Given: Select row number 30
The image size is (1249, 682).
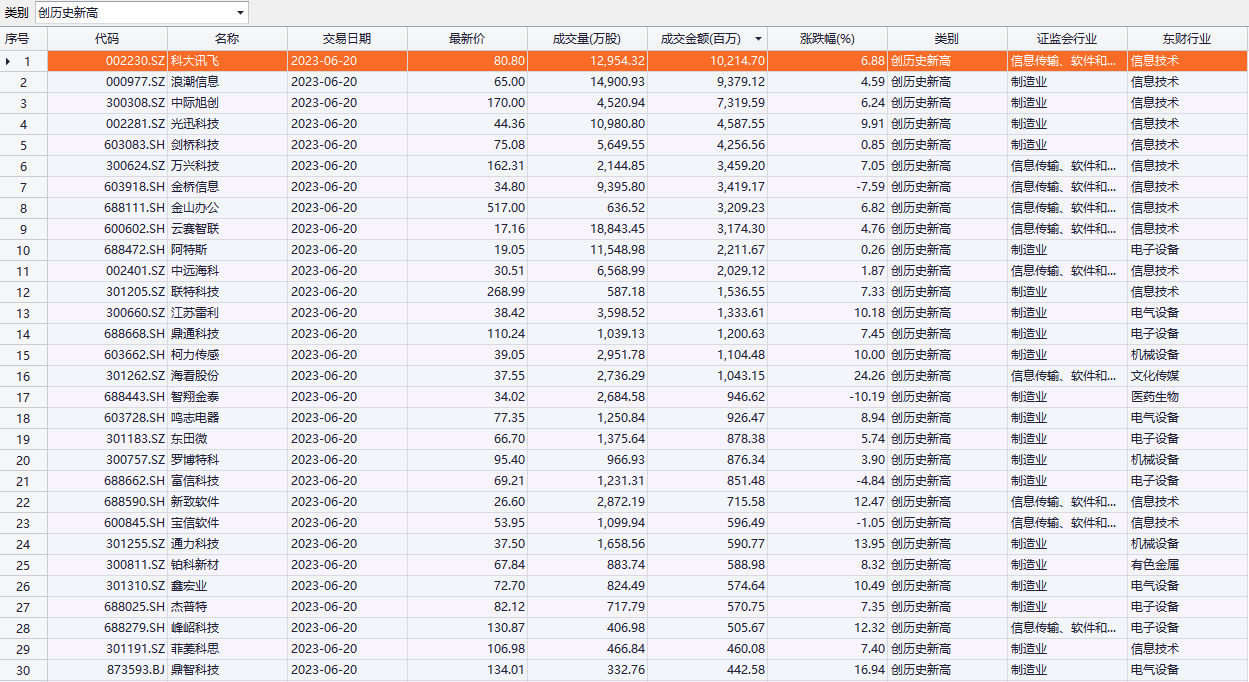Looking at the screenshot, I should click(23, 670).
